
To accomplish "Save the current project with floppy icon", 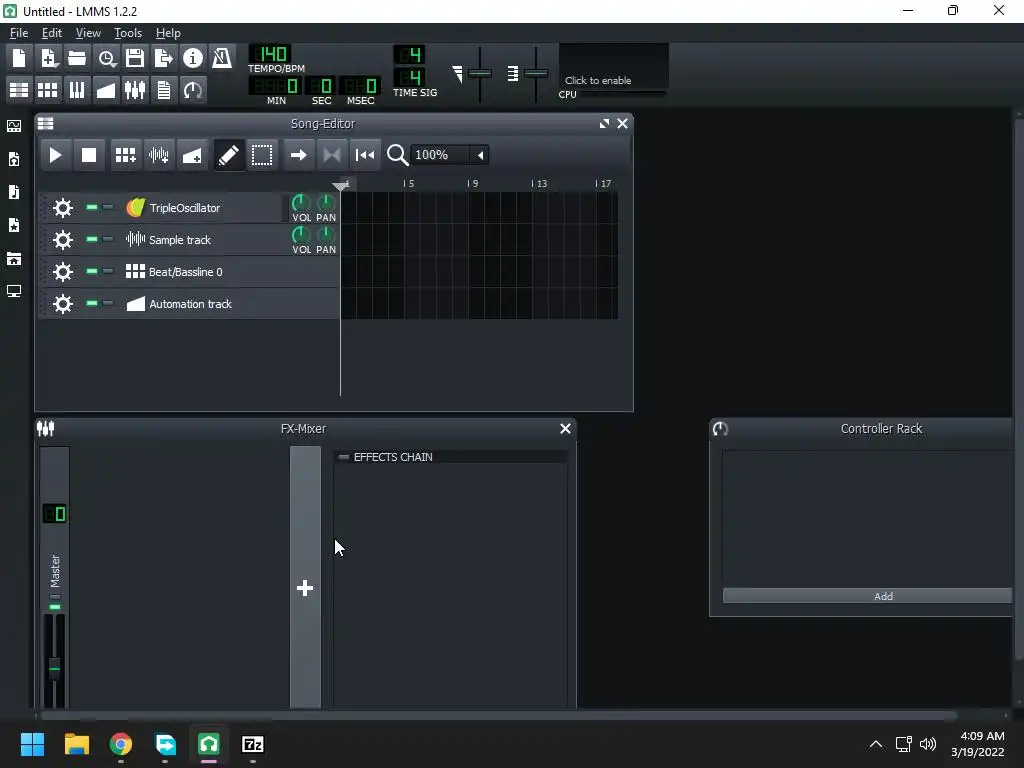I will (135, 58).
